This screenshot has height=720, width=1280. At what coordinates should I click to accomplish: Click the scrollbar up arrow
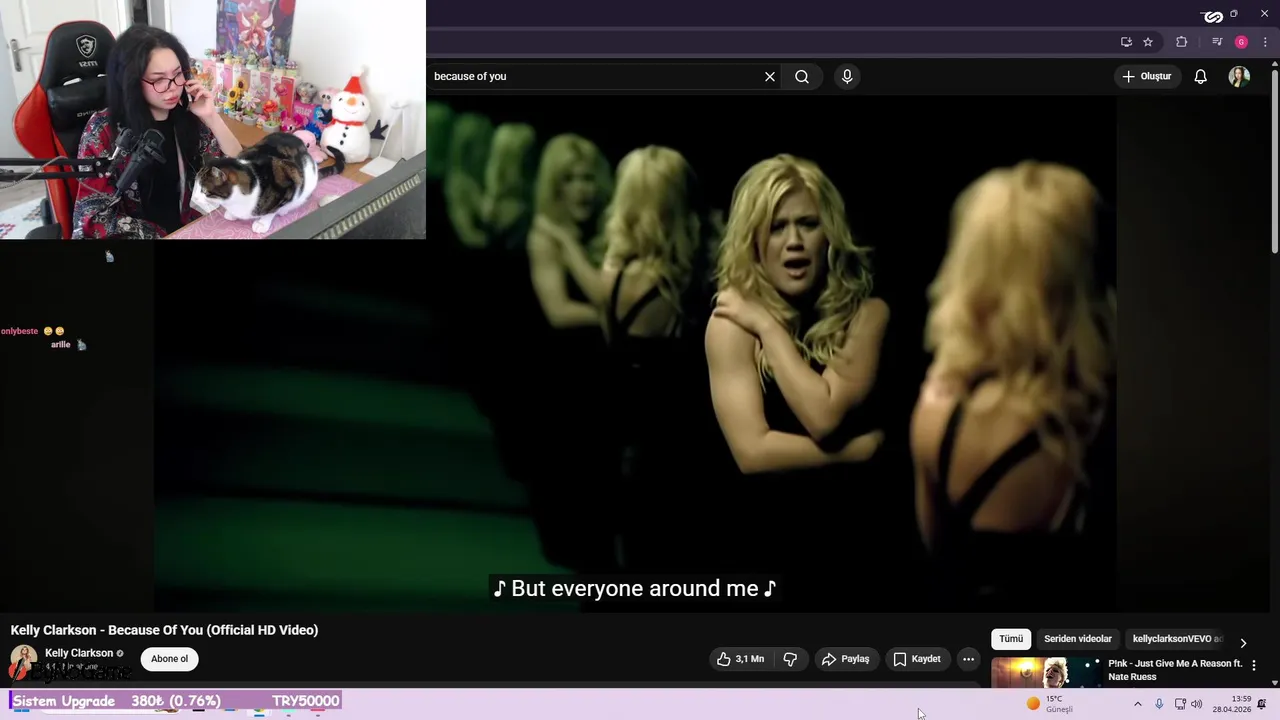1275,63
